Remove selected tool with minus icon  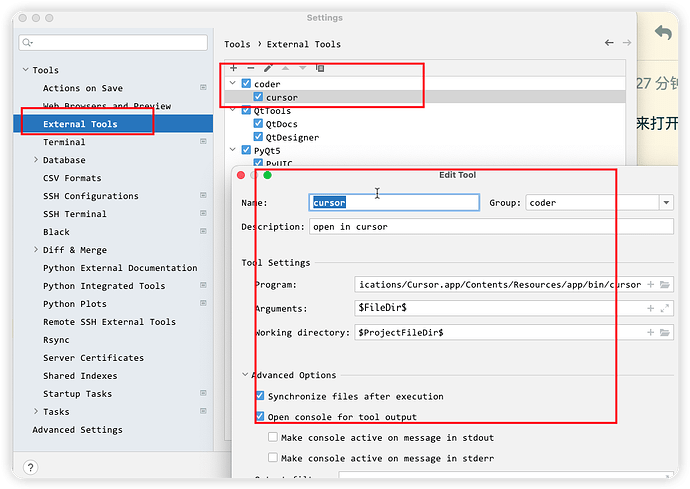[251, 68]
